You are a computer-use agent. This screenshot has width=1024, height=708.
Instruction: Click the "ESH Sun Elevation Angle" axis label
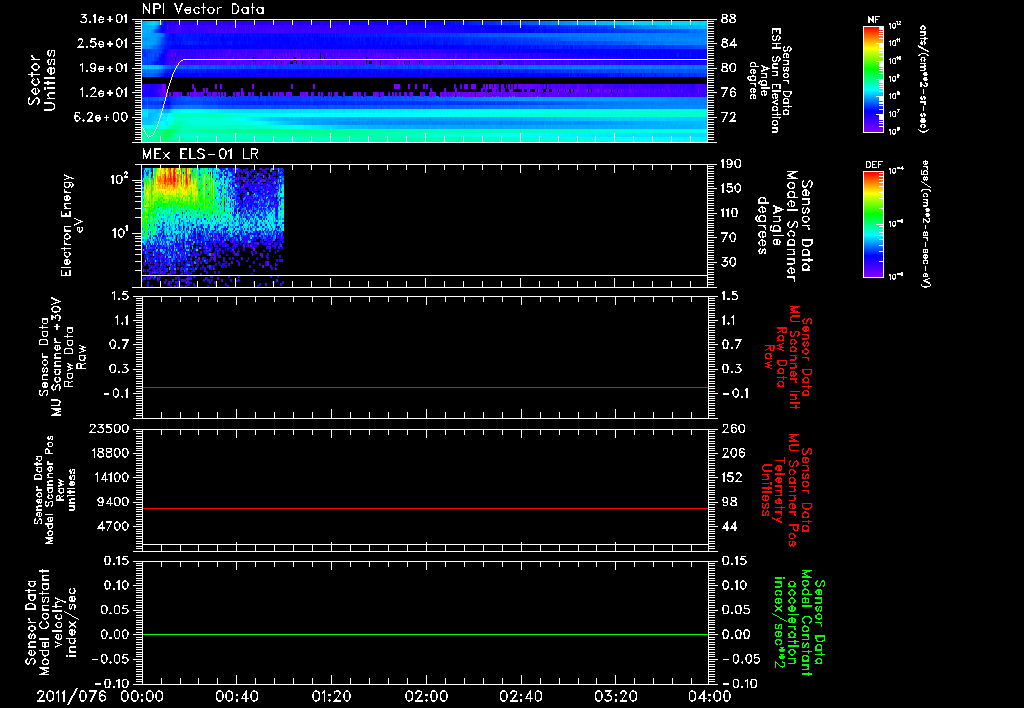click(769, 80)
